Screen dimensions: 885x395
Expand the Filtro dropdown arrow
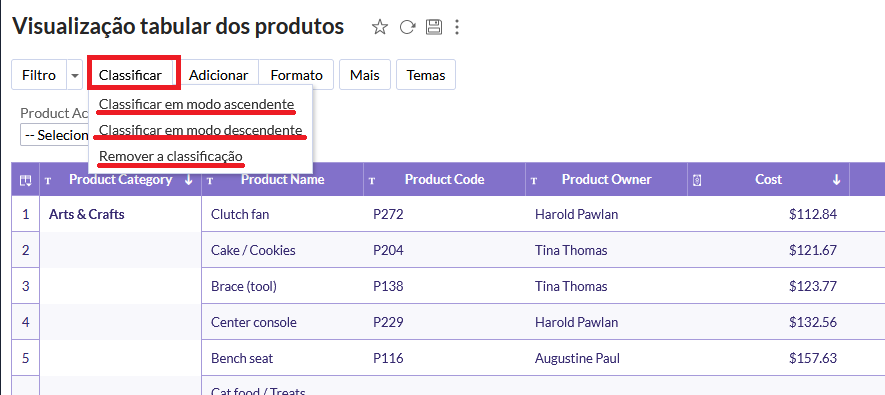[x=75, y=75]
